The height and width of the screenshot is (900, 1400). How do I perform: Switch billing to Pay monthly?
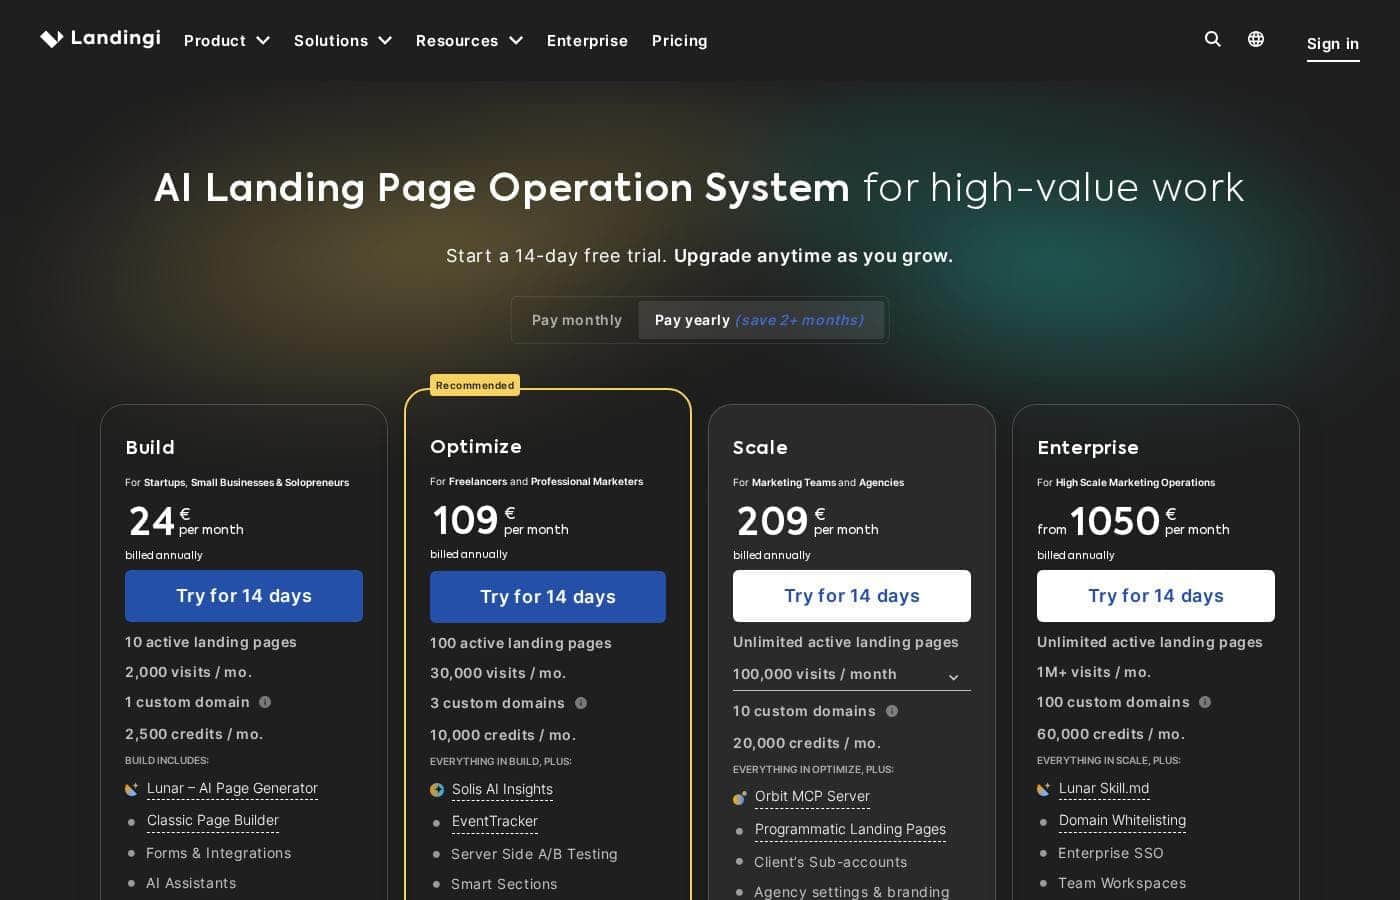coord(577,320)
